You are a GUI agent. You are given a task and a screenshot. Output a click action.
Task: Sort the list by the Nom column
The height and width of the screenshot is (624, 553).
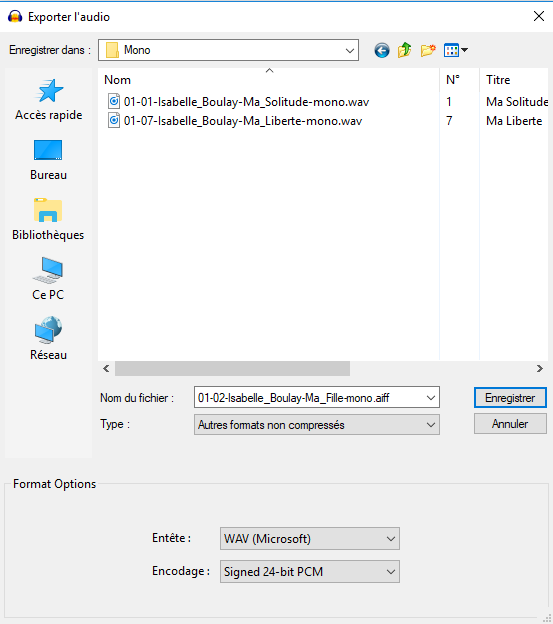(269, 80)
